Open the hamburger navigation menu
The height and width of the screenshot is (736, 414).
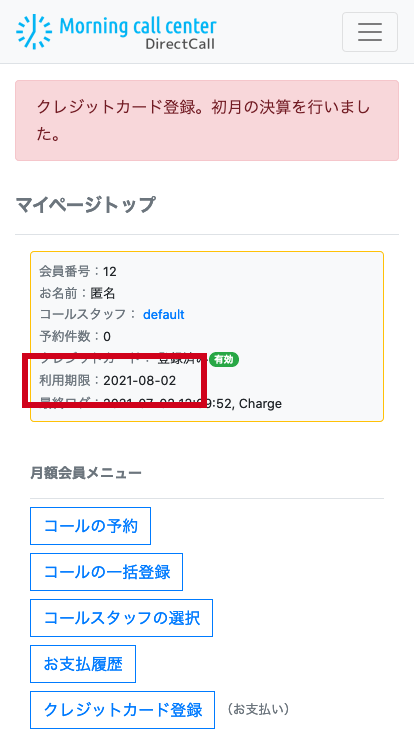[369, 32]
